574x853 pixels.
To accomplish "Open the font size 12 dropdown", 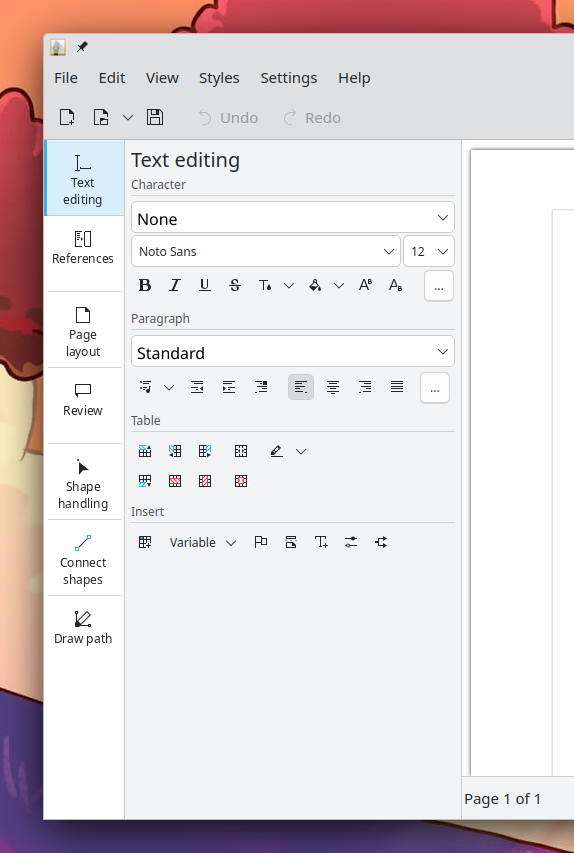I will [x=429, y=251].
